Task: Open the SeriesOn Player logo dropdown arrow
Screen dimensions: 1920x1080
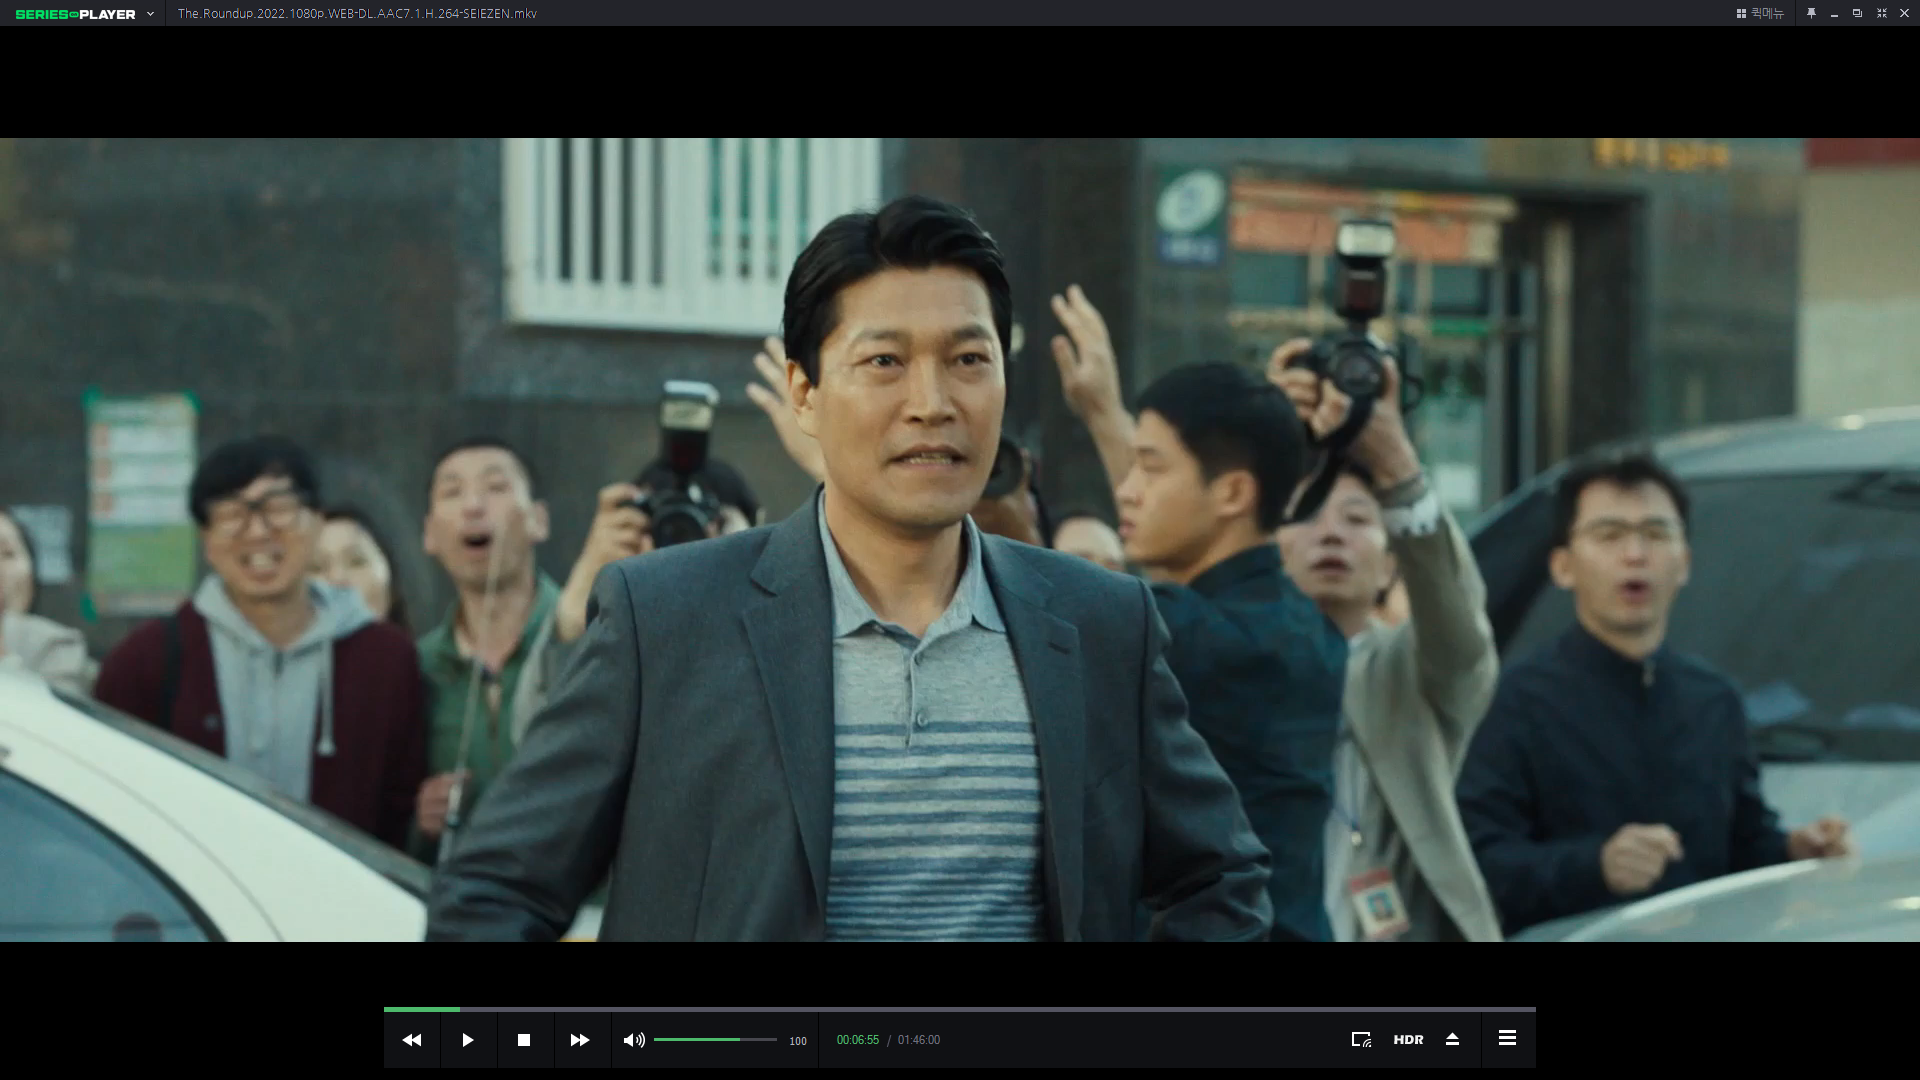Action: 150,14
